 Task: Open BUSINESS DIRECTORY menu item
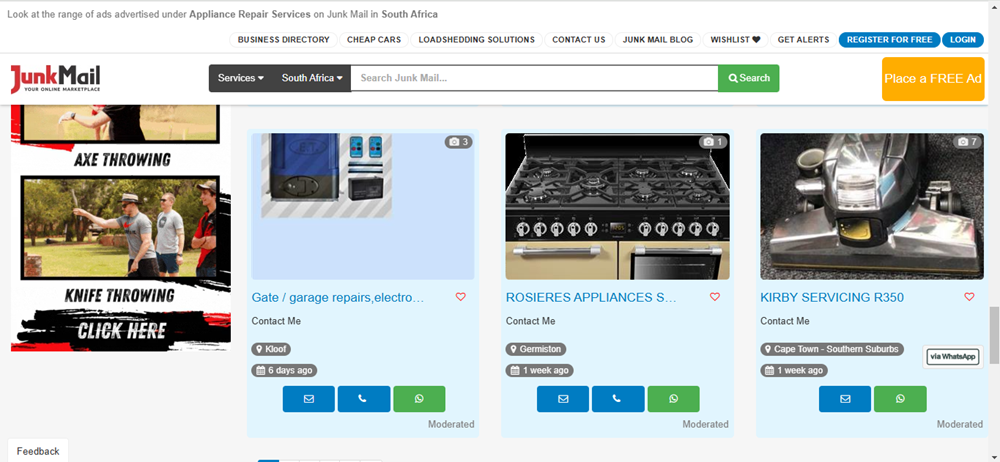coord(283,40)
